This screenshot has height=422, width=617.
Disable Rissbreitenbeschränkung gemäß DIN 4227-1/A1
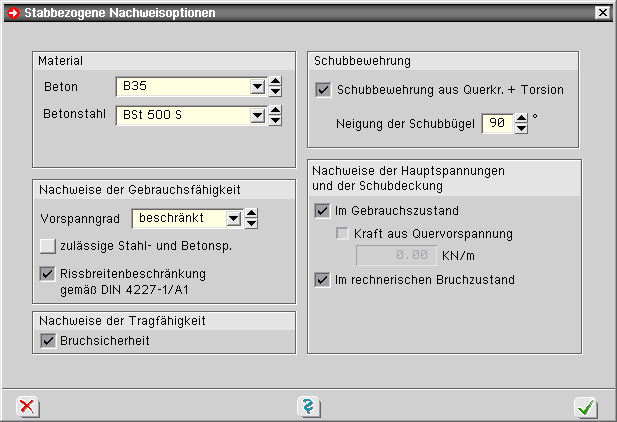point(47,273)
